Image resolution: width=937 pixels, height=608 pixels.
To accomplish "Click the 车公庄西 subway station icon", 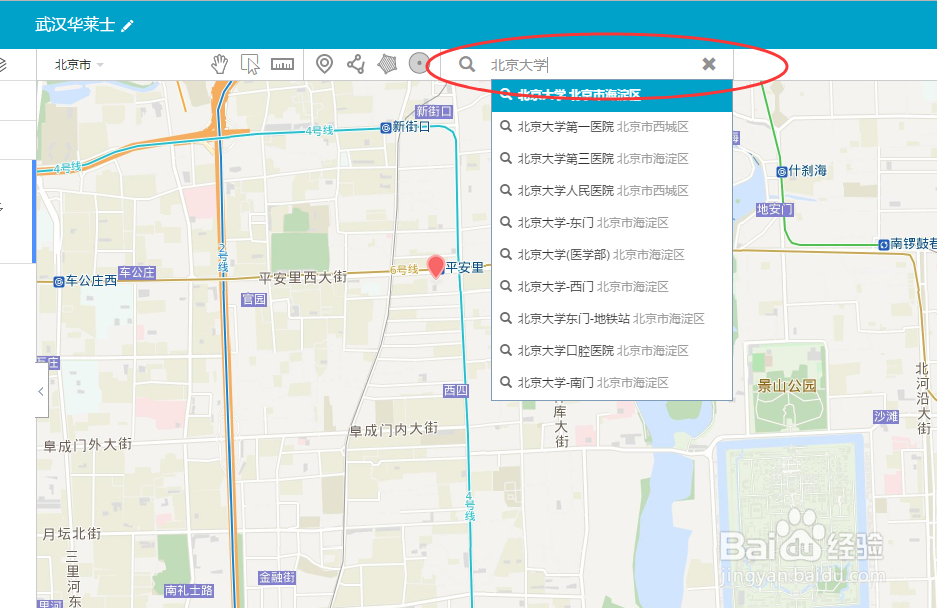I will point(59,282).
